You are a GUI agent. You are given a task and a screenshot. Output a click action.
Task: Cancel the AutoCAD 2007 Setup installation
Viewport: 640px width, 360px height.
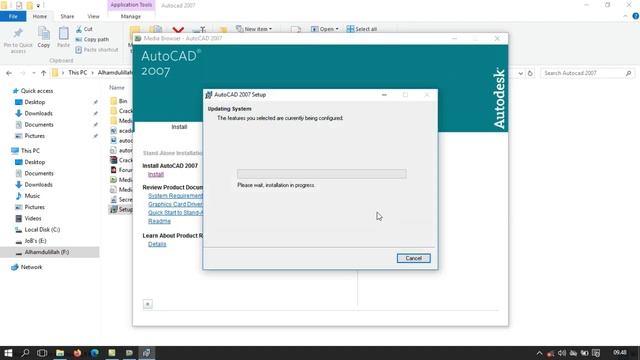tap(413, 258)
